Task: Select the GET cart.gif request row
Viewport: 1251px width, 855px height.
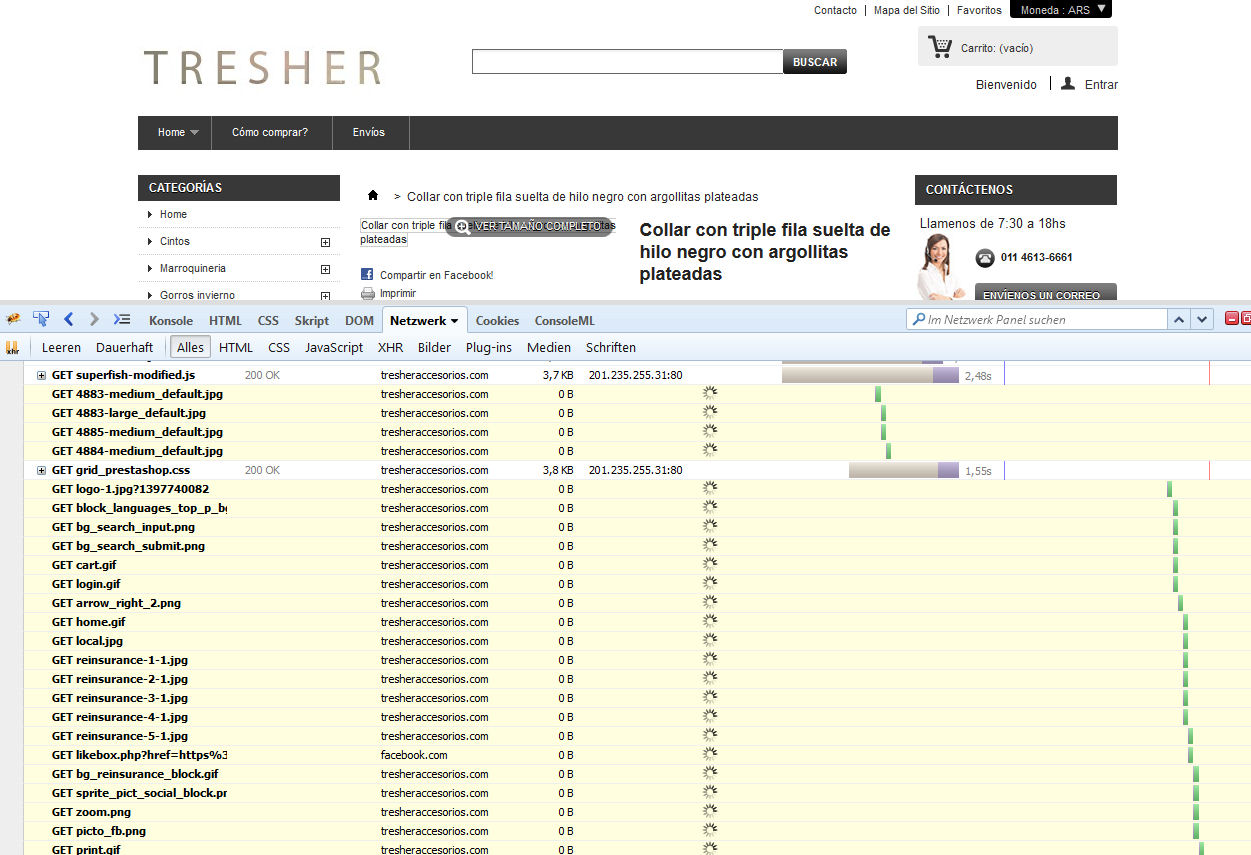Action: pyautogui.click(x=637, y=565)
